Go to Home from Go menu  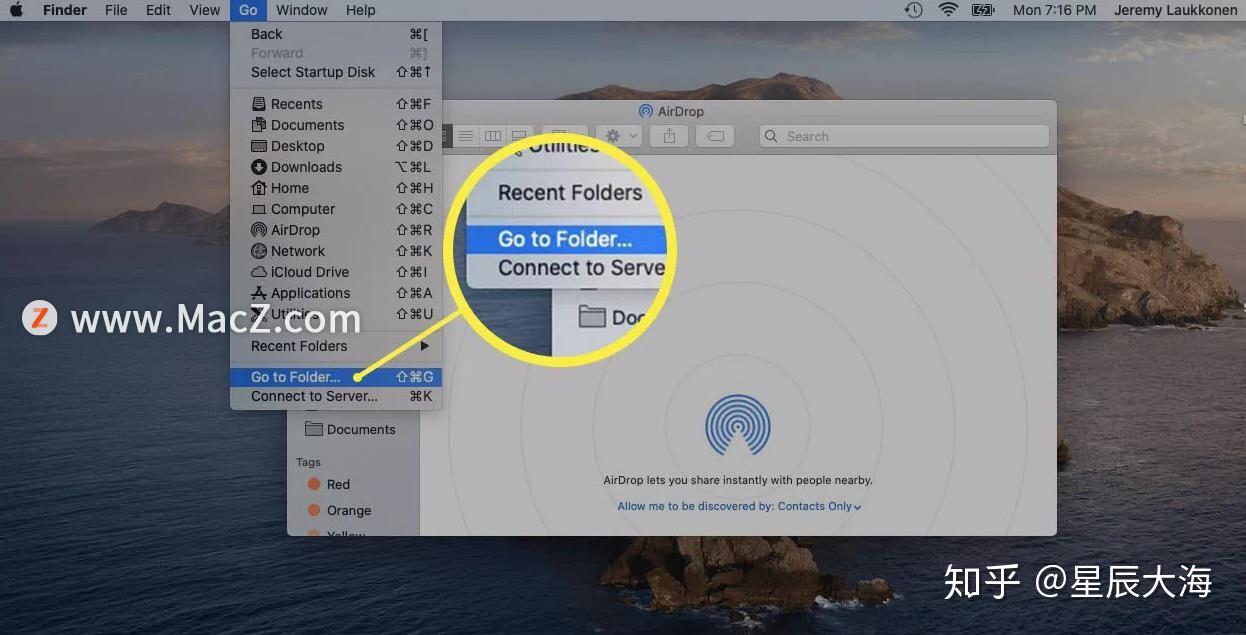point(336,188)
